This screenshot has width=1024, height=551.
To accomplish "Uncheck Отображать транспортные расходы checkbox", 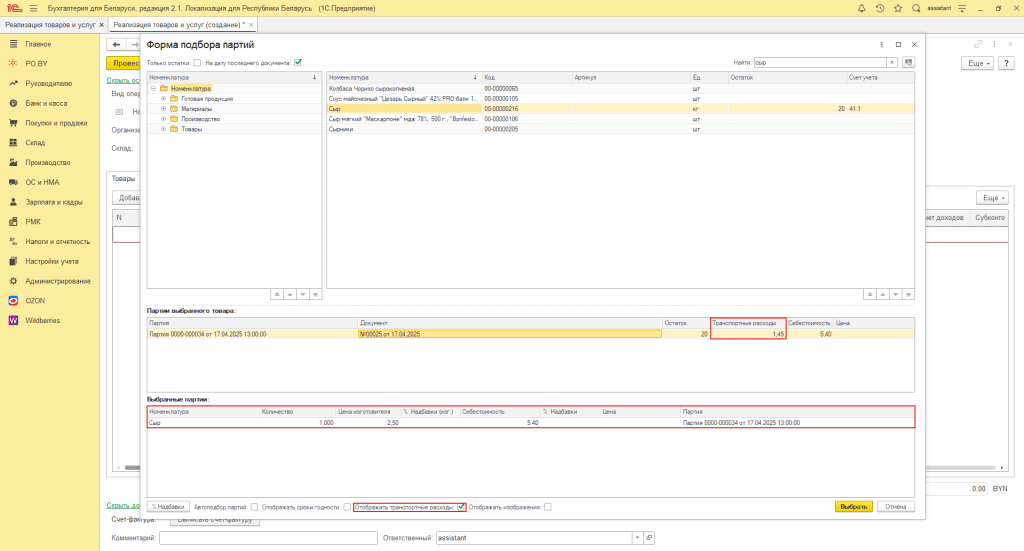I will 461,507.
